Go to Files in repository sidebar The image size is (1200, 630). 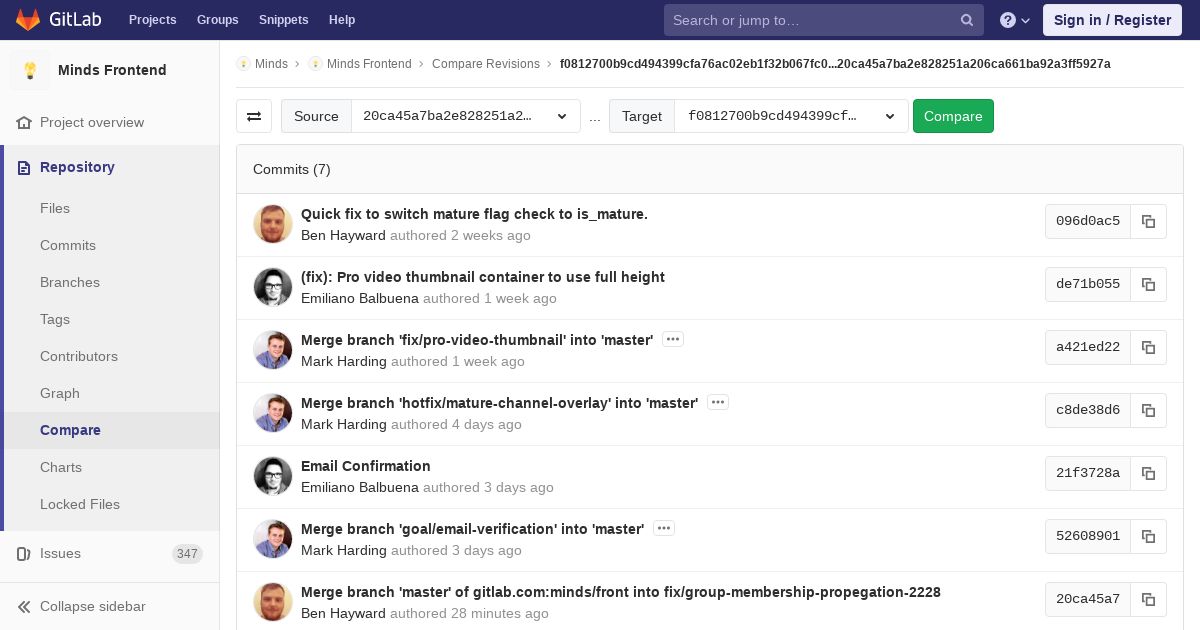(x=55, y=208)
